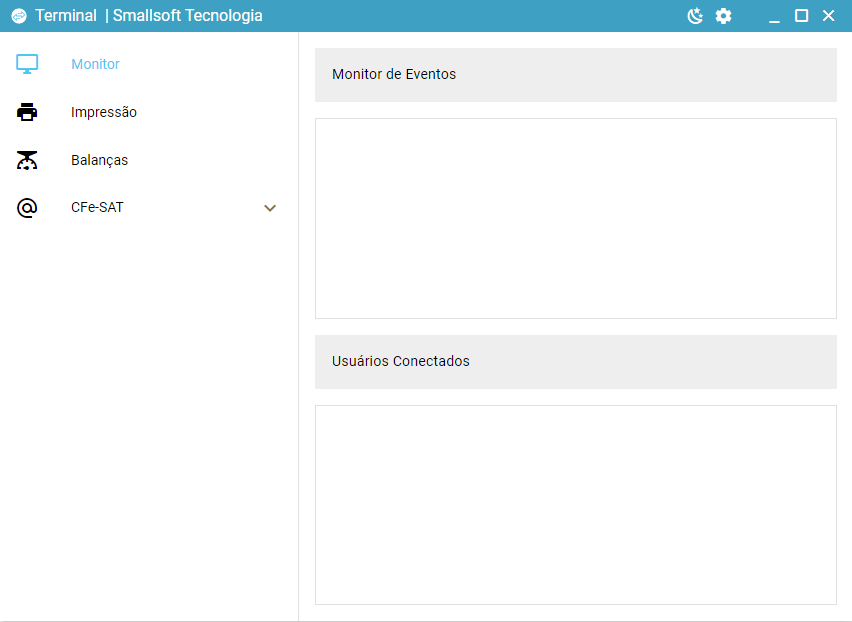Click the Usuários Conectados header
Viewport: 852px width, 622px height.
pyautogui.click(x=400, y=361)
